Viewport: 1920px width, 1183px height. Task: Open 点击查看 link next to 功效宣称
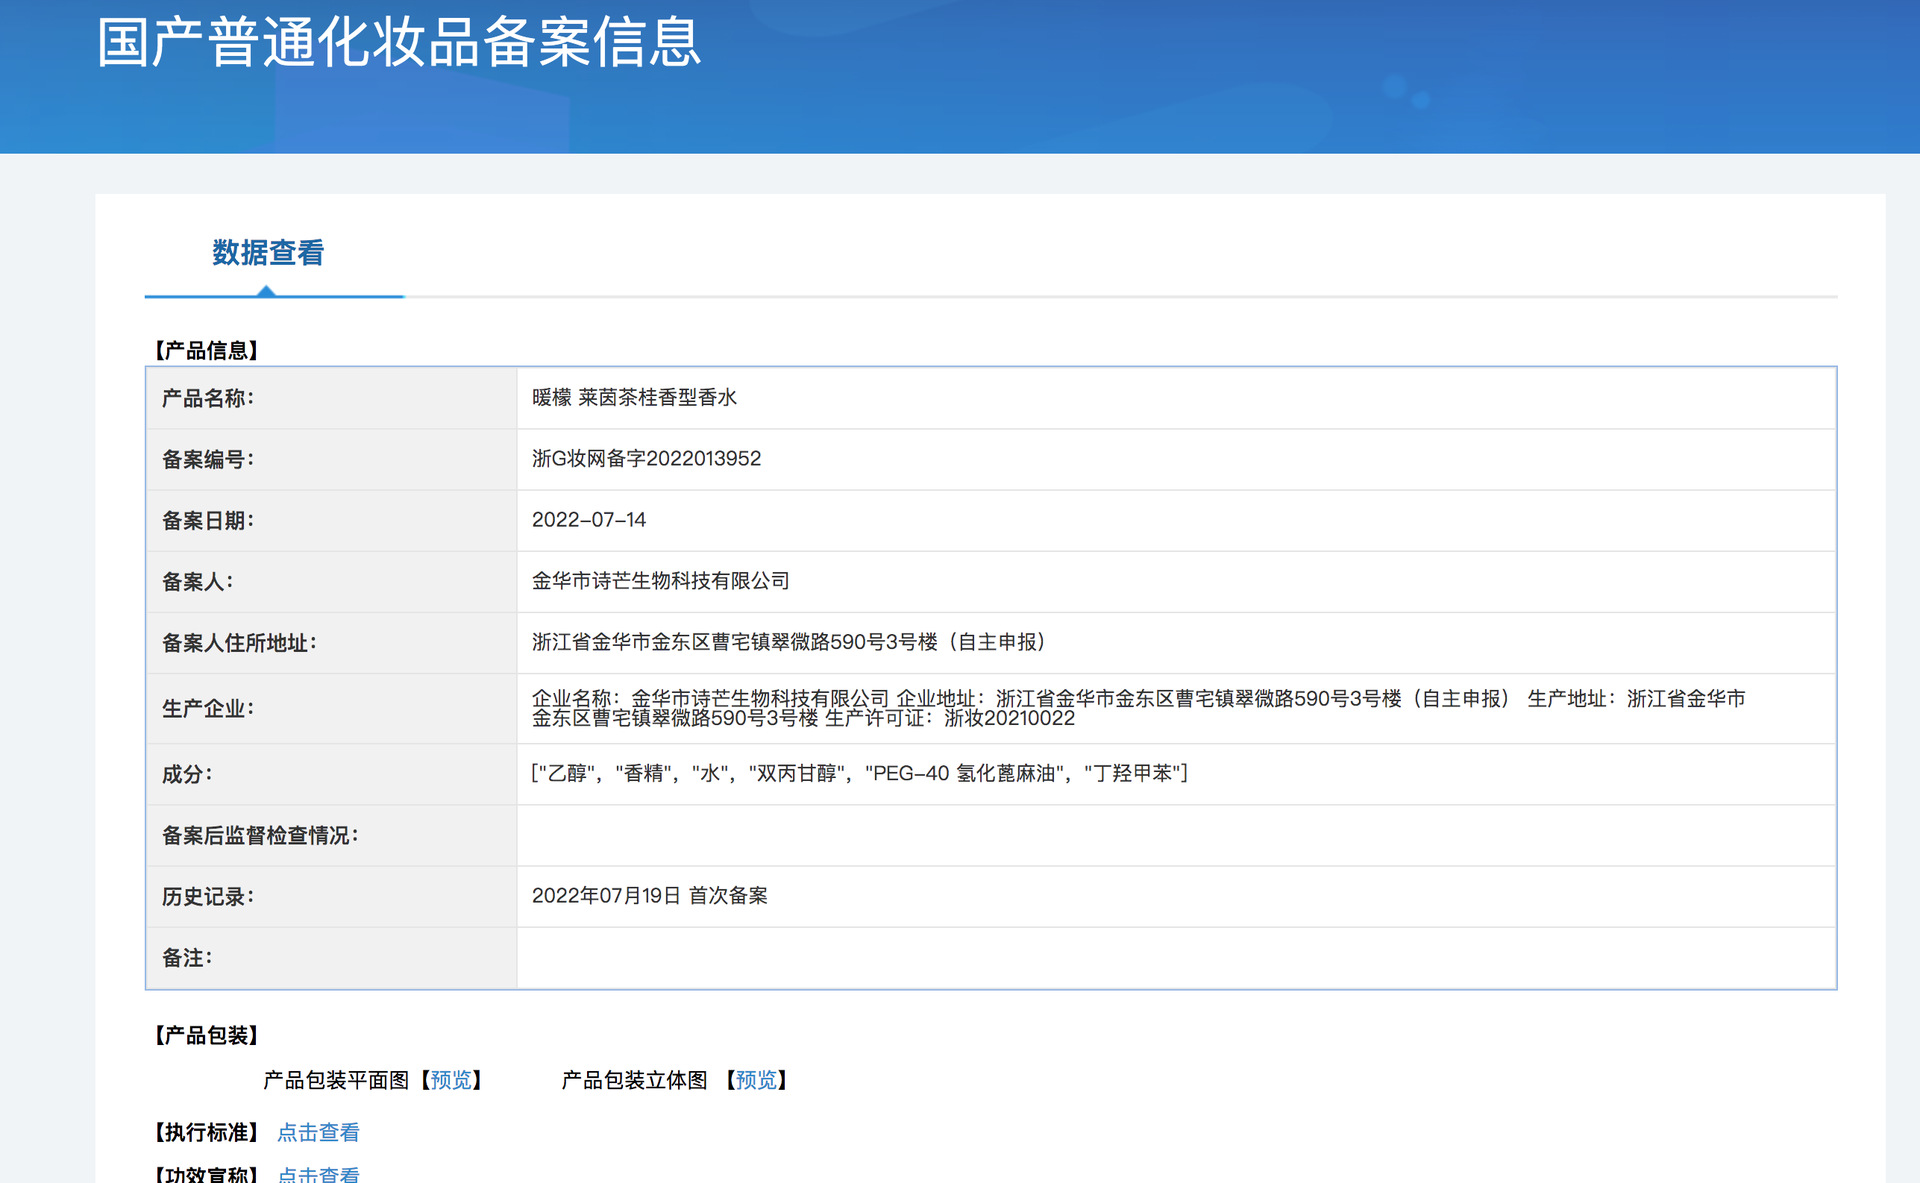318,1174
